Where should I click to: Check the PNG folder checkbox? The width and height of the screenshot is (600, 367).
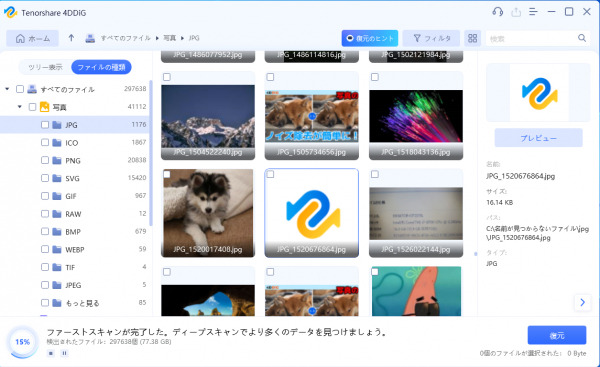click(x=45, y=160)
